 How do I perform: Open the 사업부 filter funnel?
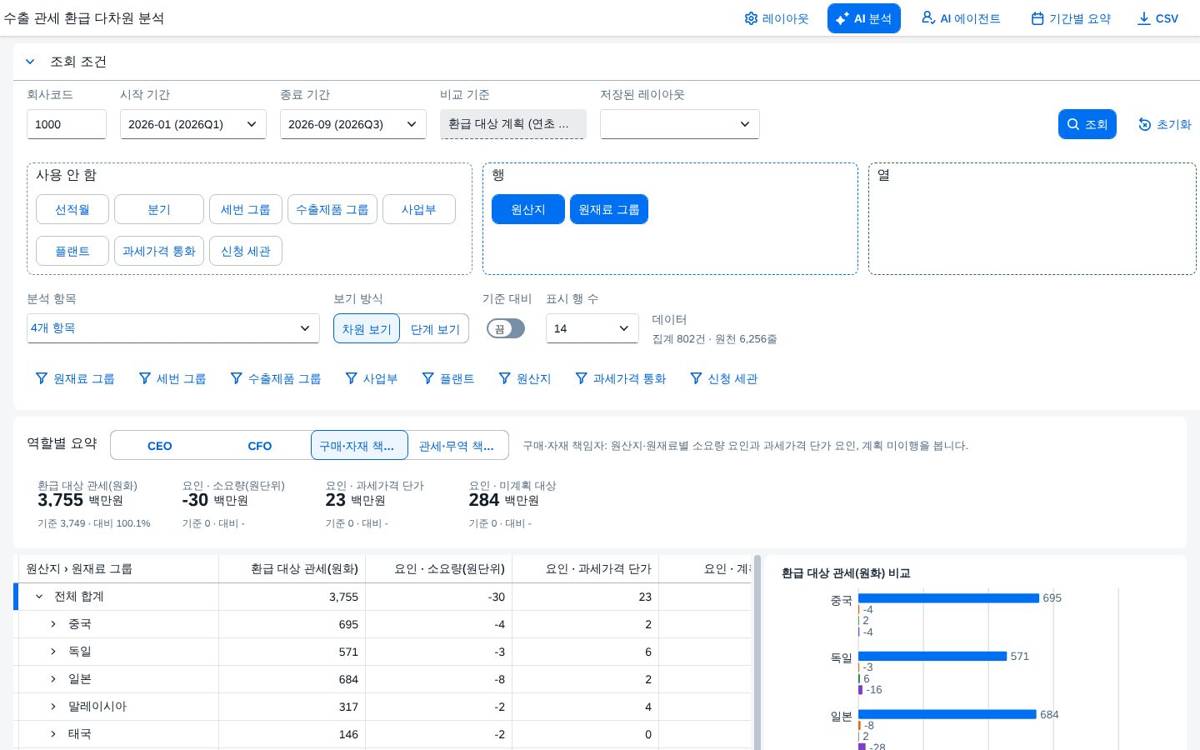(371, 379)
